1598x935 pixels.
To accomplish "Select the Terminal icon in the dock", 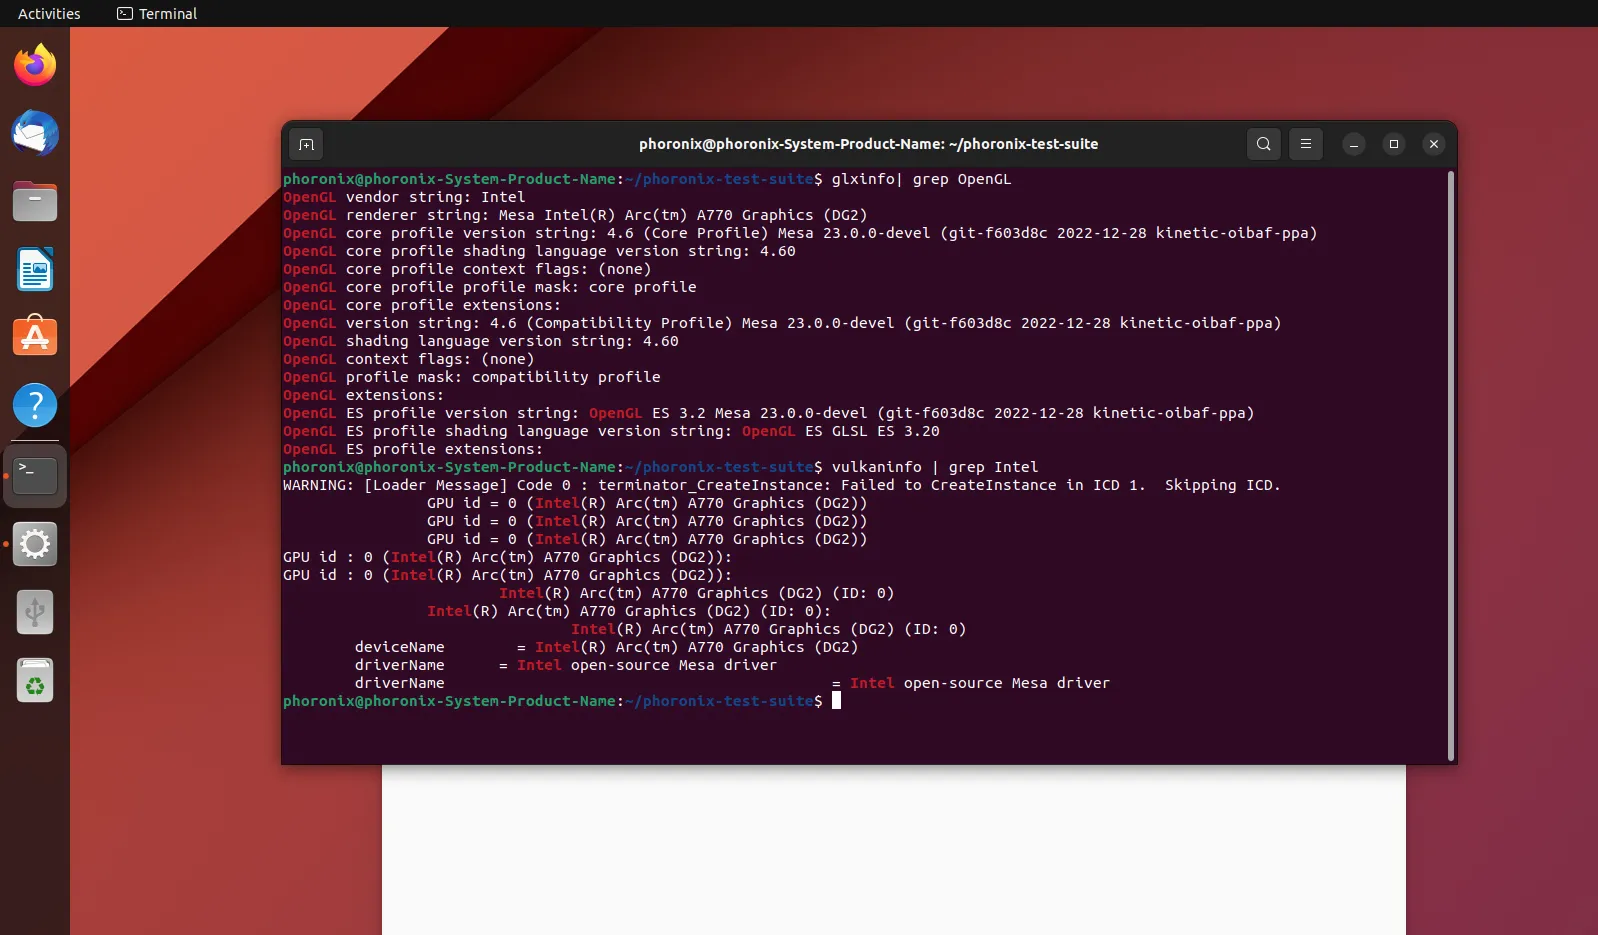I will tap(35, 476).
